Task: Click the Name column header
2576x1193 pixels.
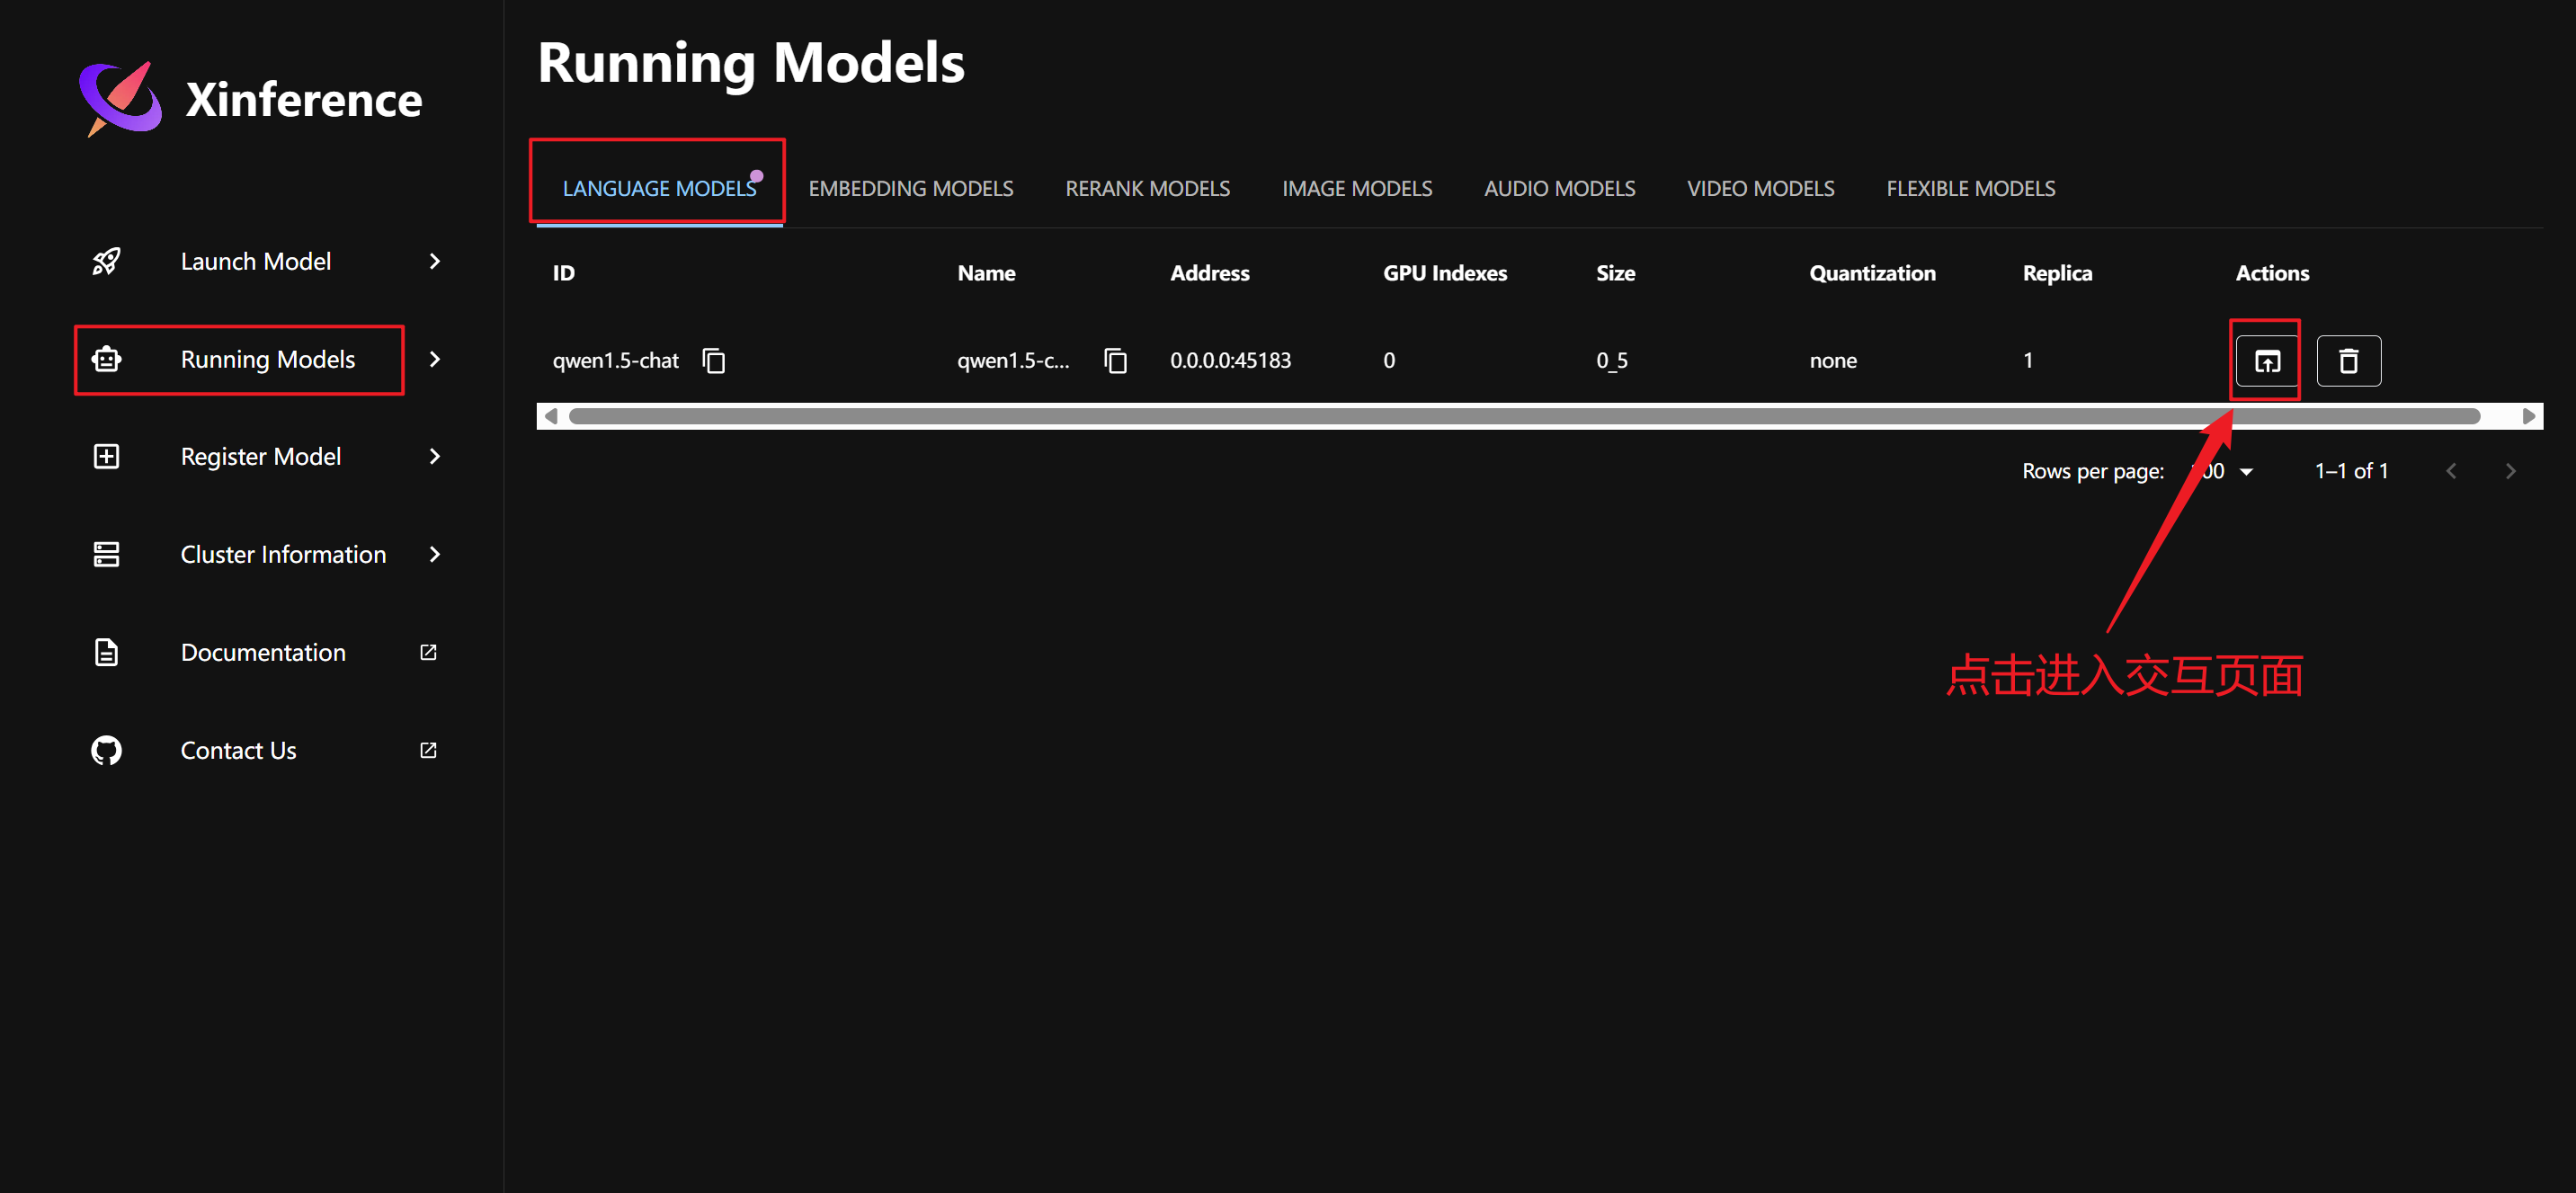Action: pyautogui.click(x=986, y=273)
